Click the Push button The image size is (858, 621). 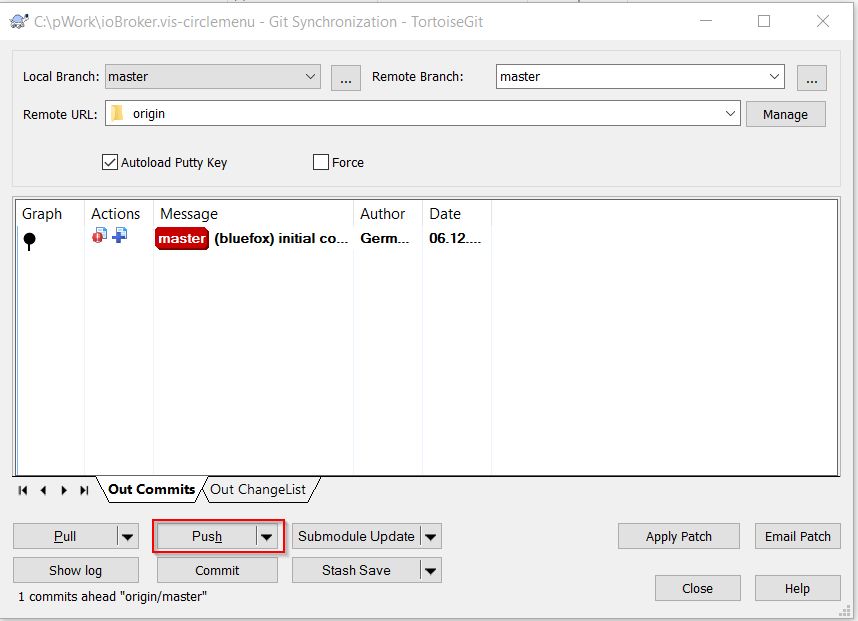tap(207, 537)
